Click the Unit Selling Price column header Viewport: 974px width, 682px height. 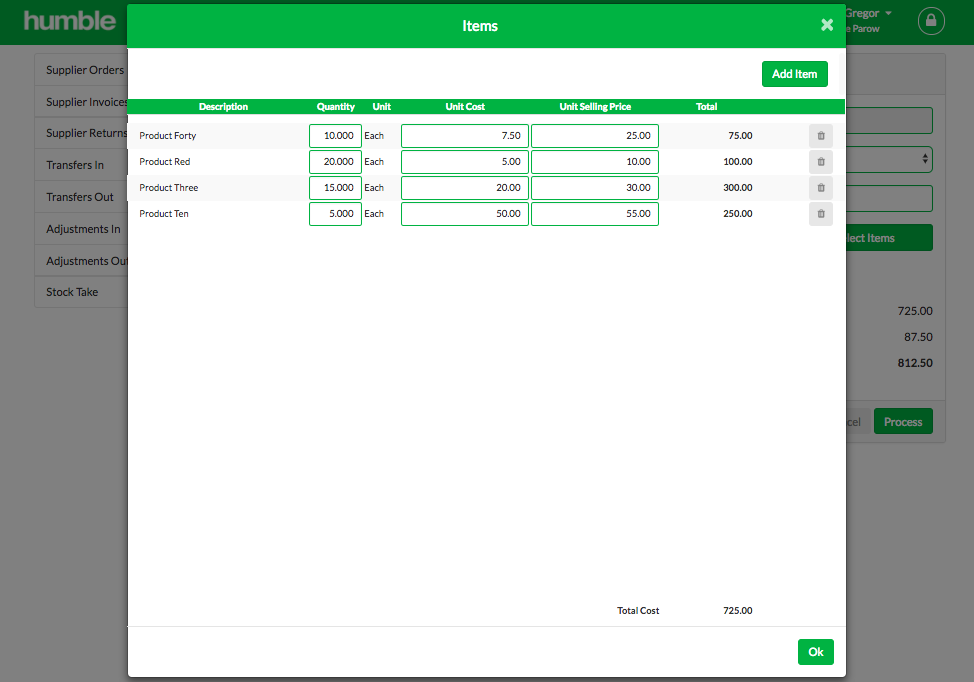coord(595,107)
